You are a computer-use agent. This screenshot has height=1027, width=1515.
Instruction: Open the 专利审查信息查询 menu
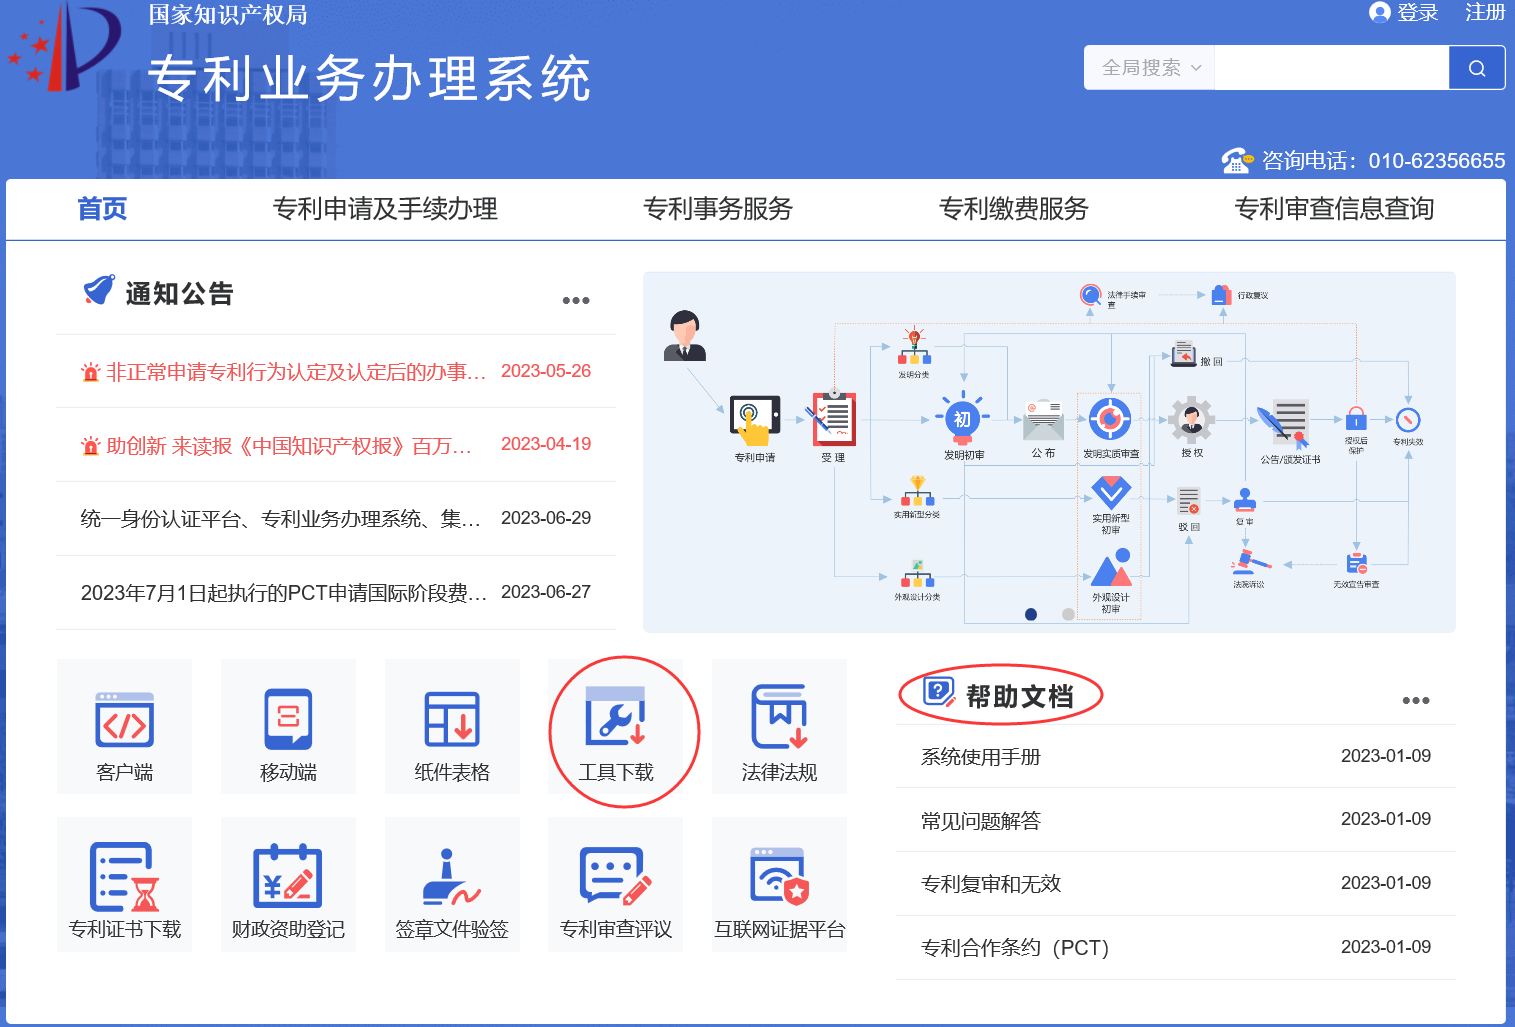(1335, 209)
